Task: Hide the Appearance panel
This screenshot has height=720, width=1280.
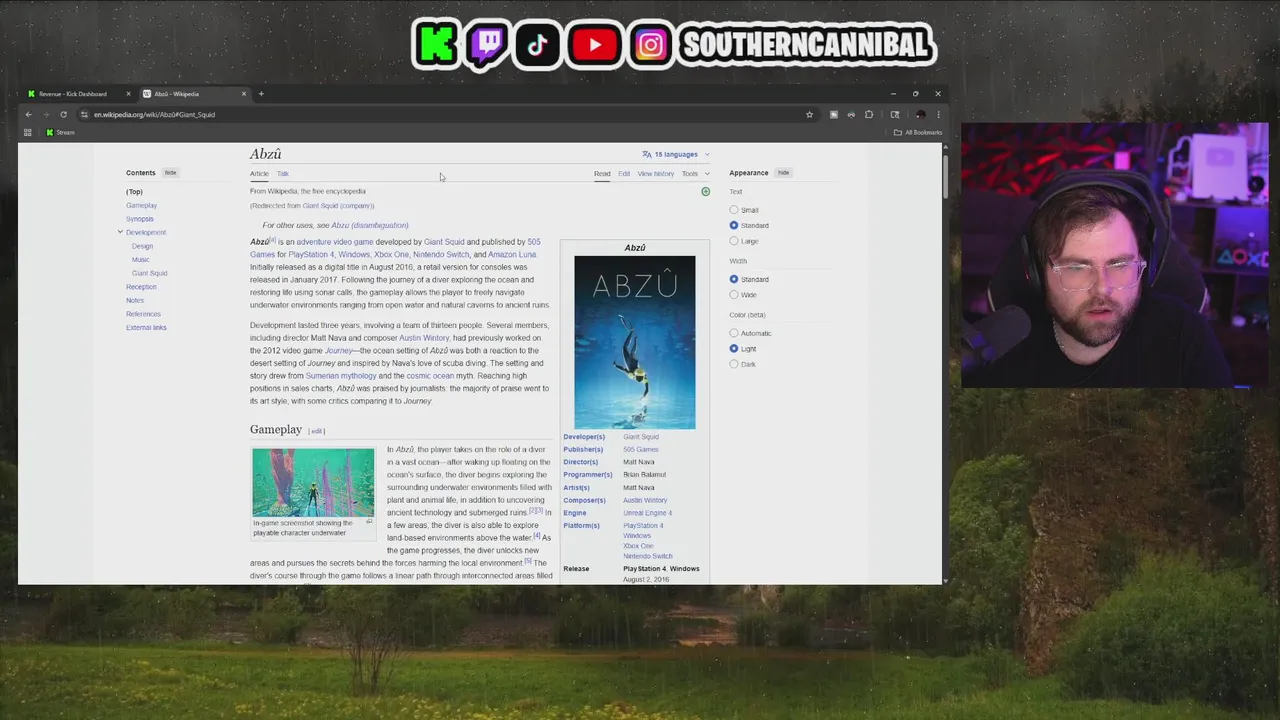Action: point(783,173)
